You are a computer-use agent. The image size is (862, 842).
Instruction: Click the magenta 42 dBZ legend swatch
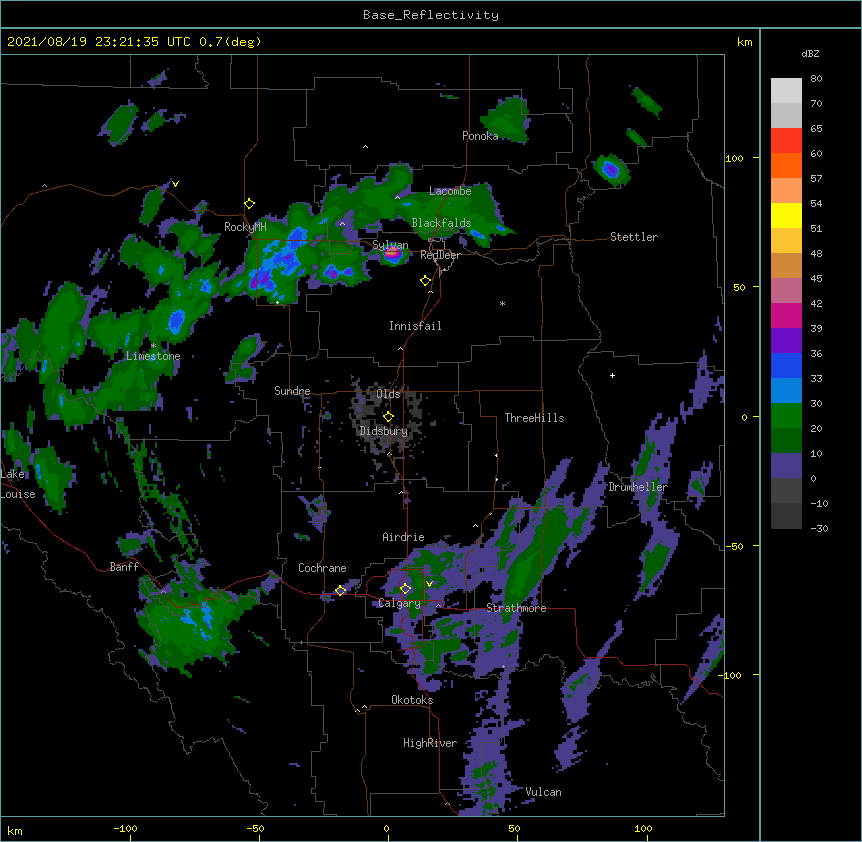click(786, 315)
